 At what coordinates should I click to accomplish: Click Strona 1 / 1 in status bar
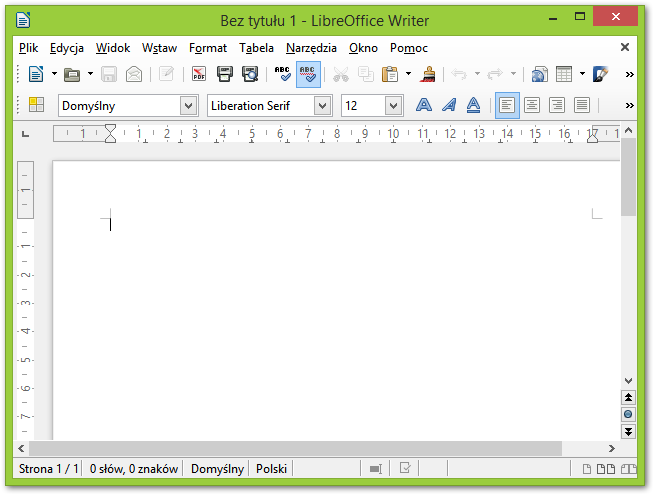click(48, 469)
